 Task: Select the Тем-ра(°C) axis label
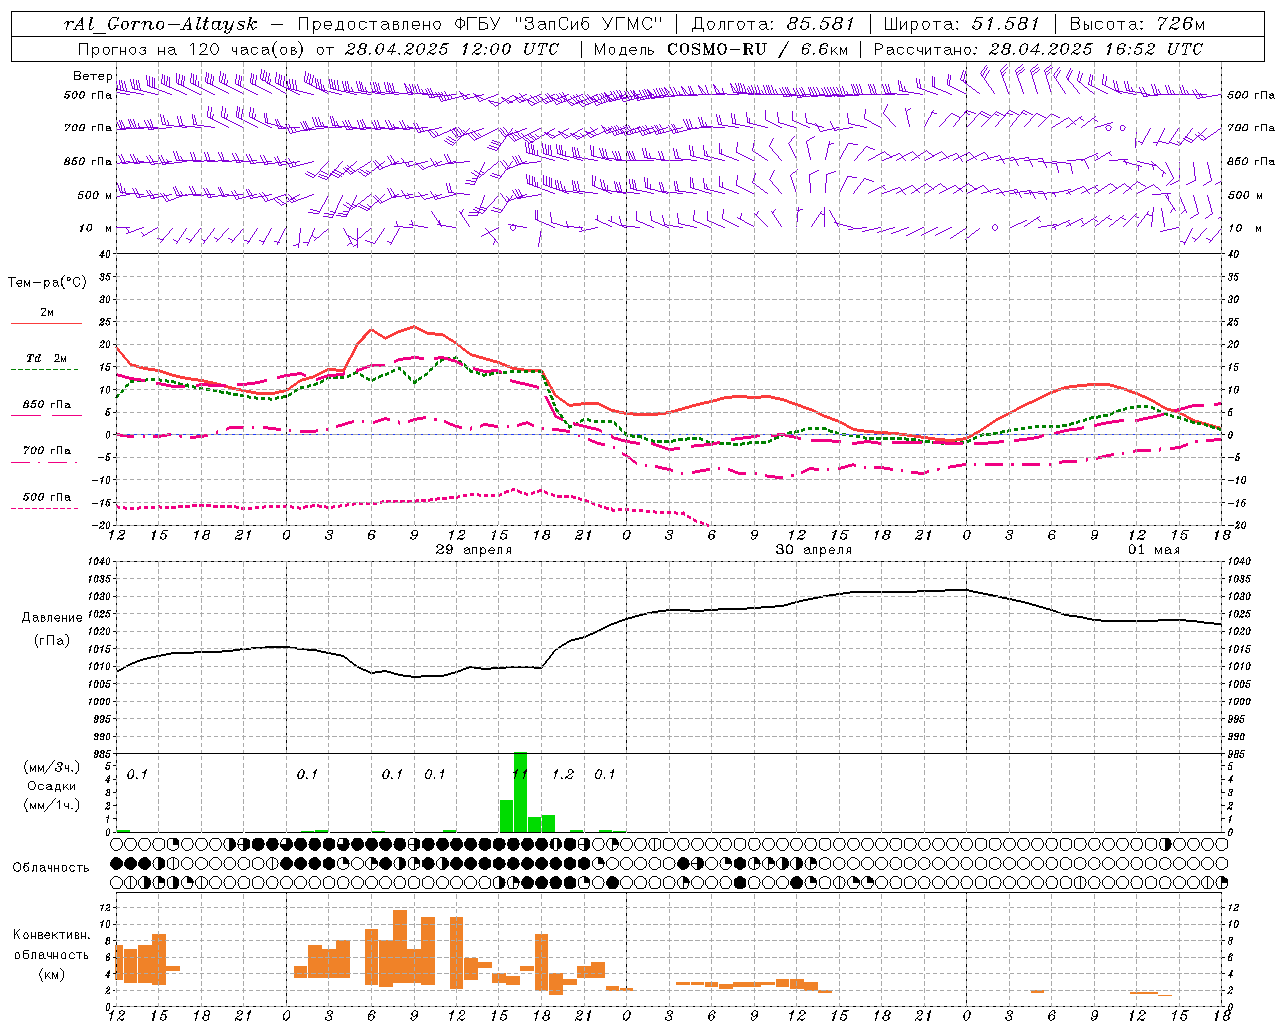[x=47, y=283]
